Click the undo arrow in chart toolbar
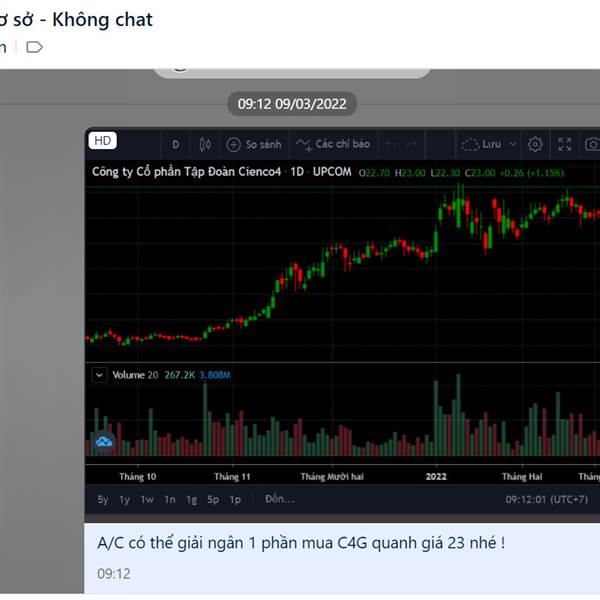This screenshot has width=600, height=600. [391, 144]
